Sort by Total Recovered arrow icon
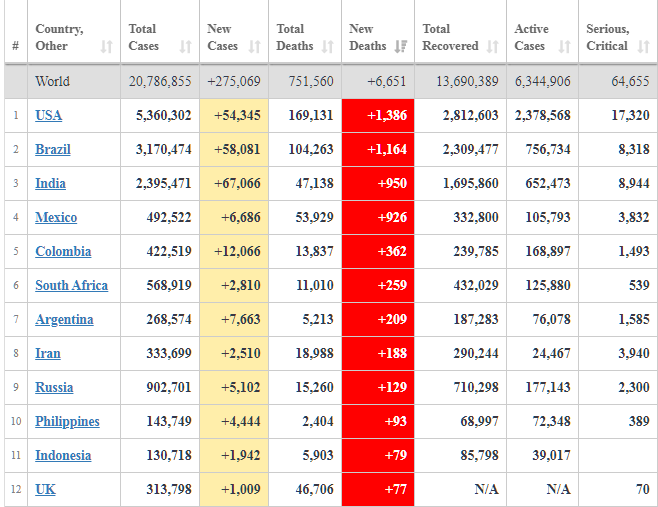Image resolution: width=658 pixels, height=507 pixels. pos(492,46)
